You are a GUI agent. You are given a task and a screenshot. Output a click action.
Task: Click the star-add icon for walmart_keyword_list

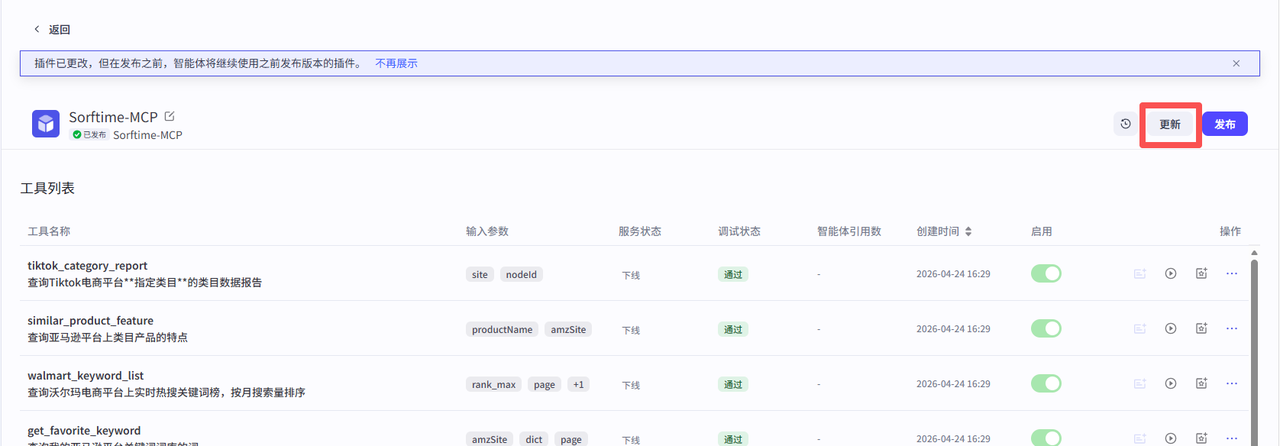tap(1202, 383)
